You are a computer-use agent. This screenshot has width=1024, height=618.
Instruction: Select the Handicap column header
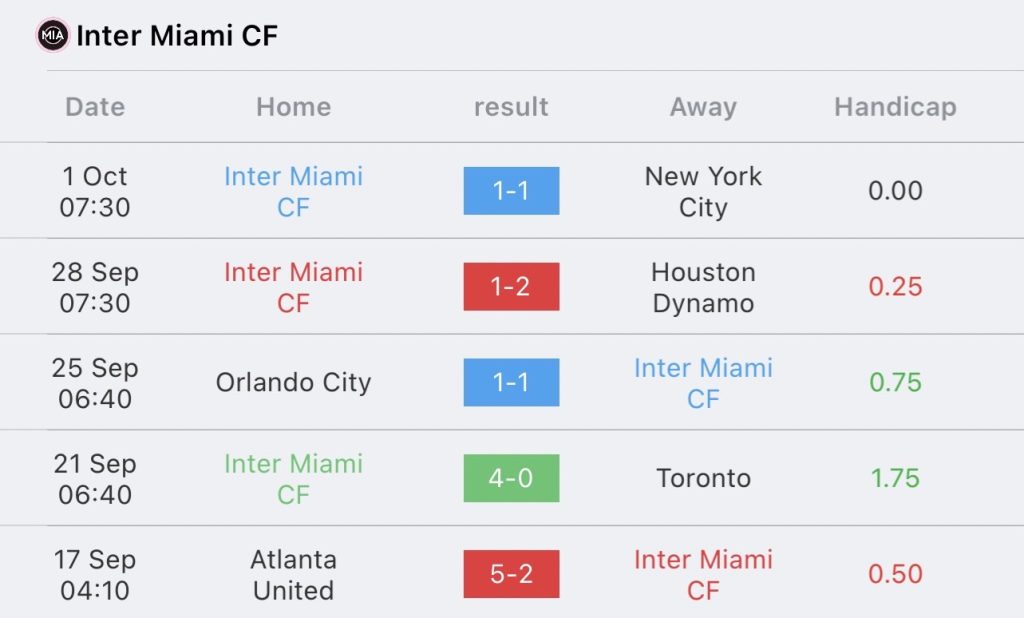pyautogui.click(x=895, y=107)
